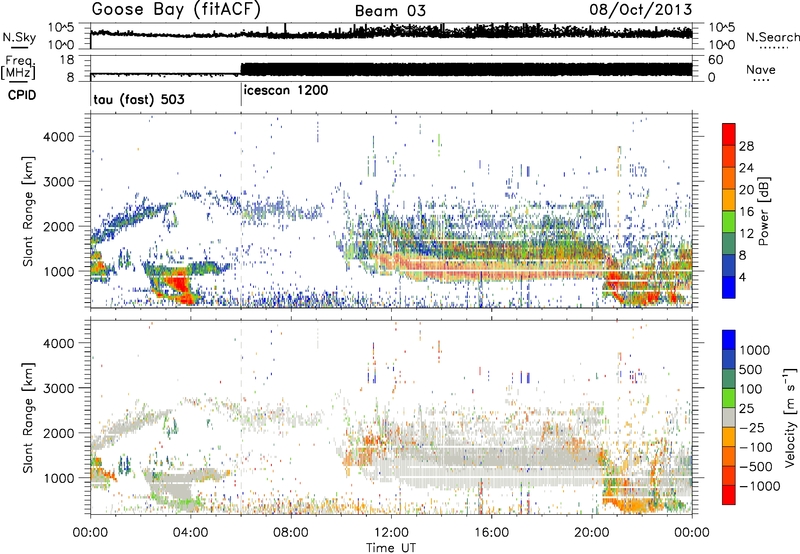Click the '28' tick on Power color bar
Image resolution: width=800 pixels, height=554 pixels.
click(x=746, y=146)
